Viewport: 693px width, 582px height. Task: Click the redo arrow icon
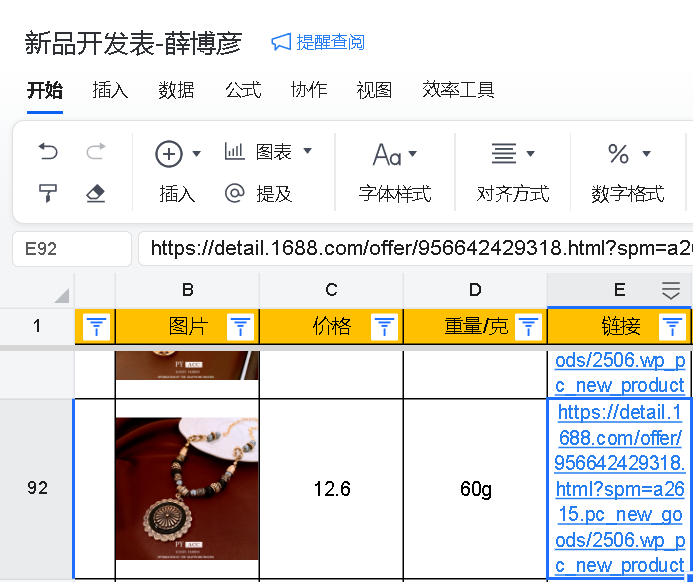click(x=96, y=152)
